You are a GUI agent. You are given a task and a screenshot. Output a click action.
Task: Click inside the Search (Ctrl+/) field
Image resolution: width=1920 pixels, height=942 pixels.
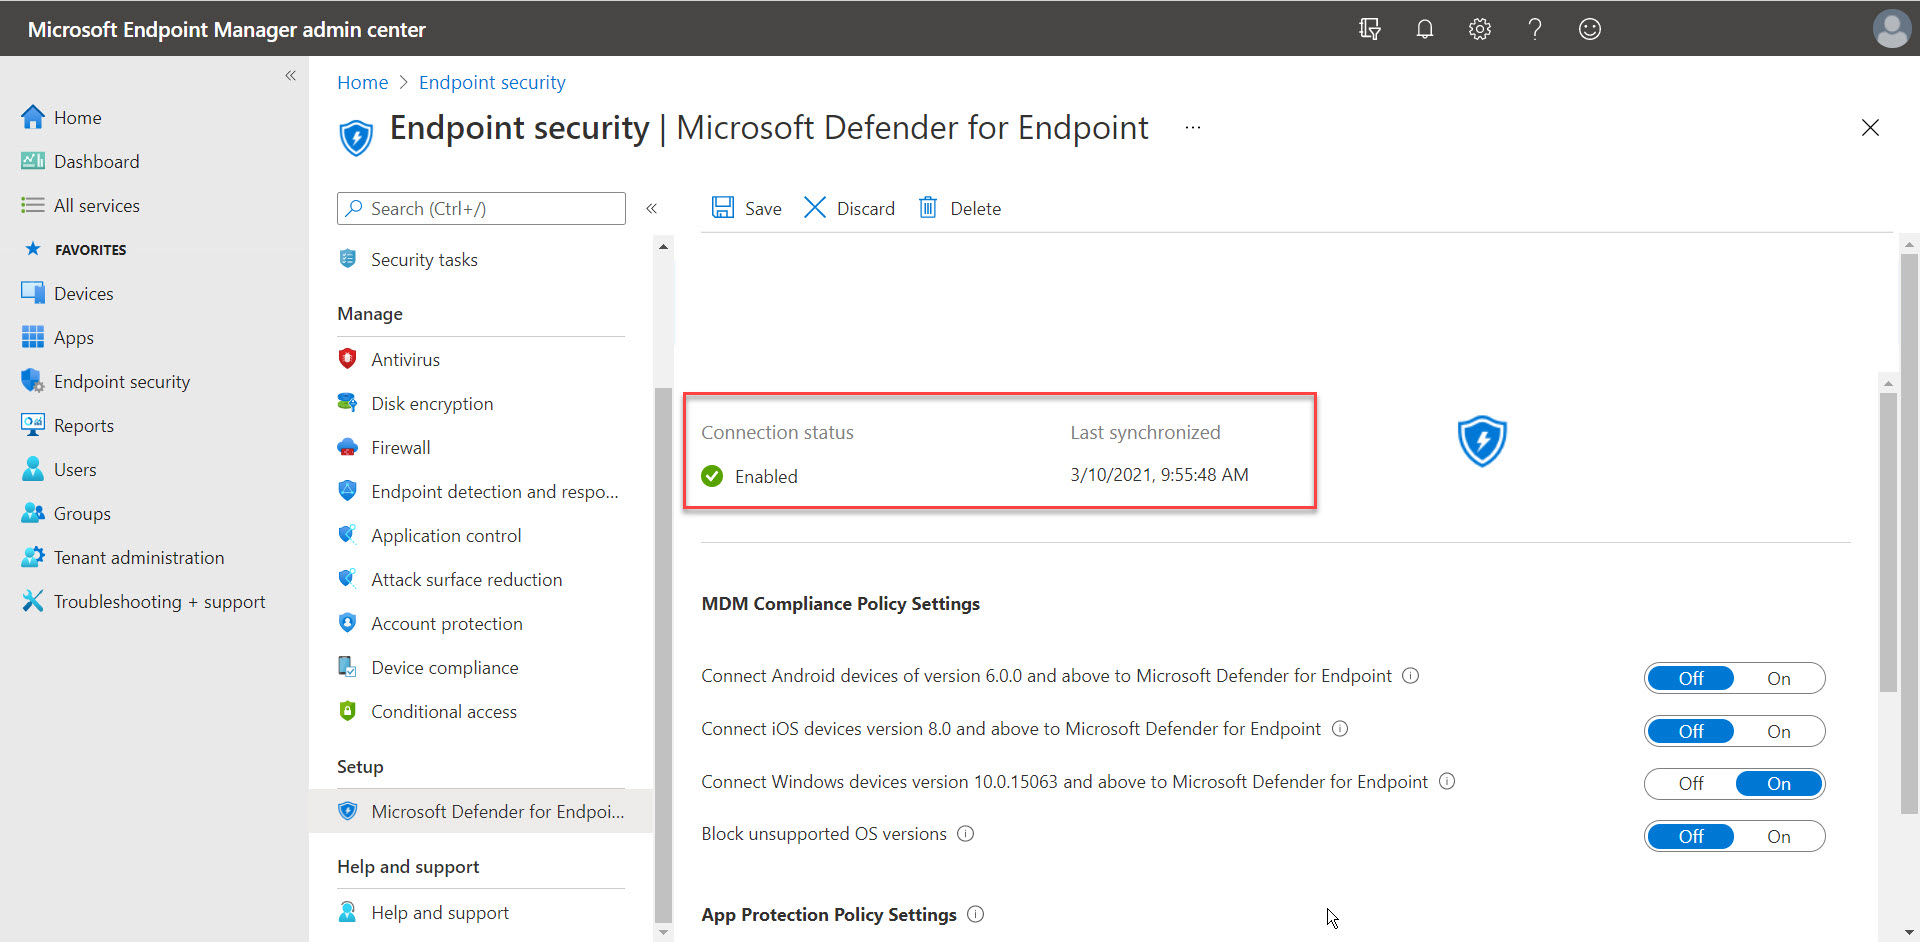[481, 208]
